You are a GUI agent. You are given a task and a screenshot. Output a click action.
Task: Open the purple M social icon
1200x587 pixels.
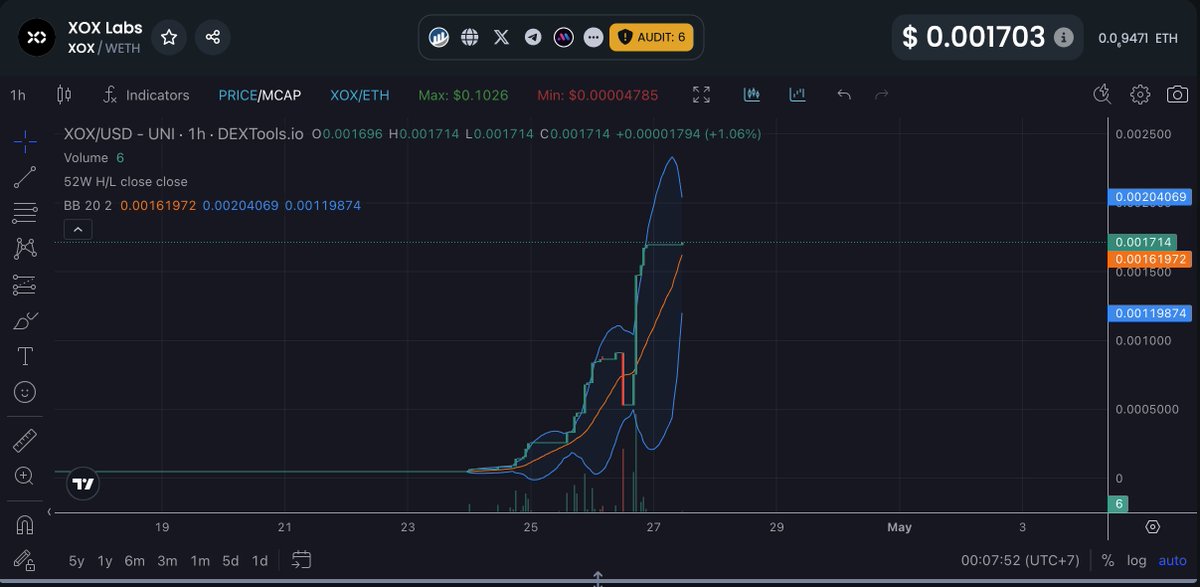click(564, 38)
